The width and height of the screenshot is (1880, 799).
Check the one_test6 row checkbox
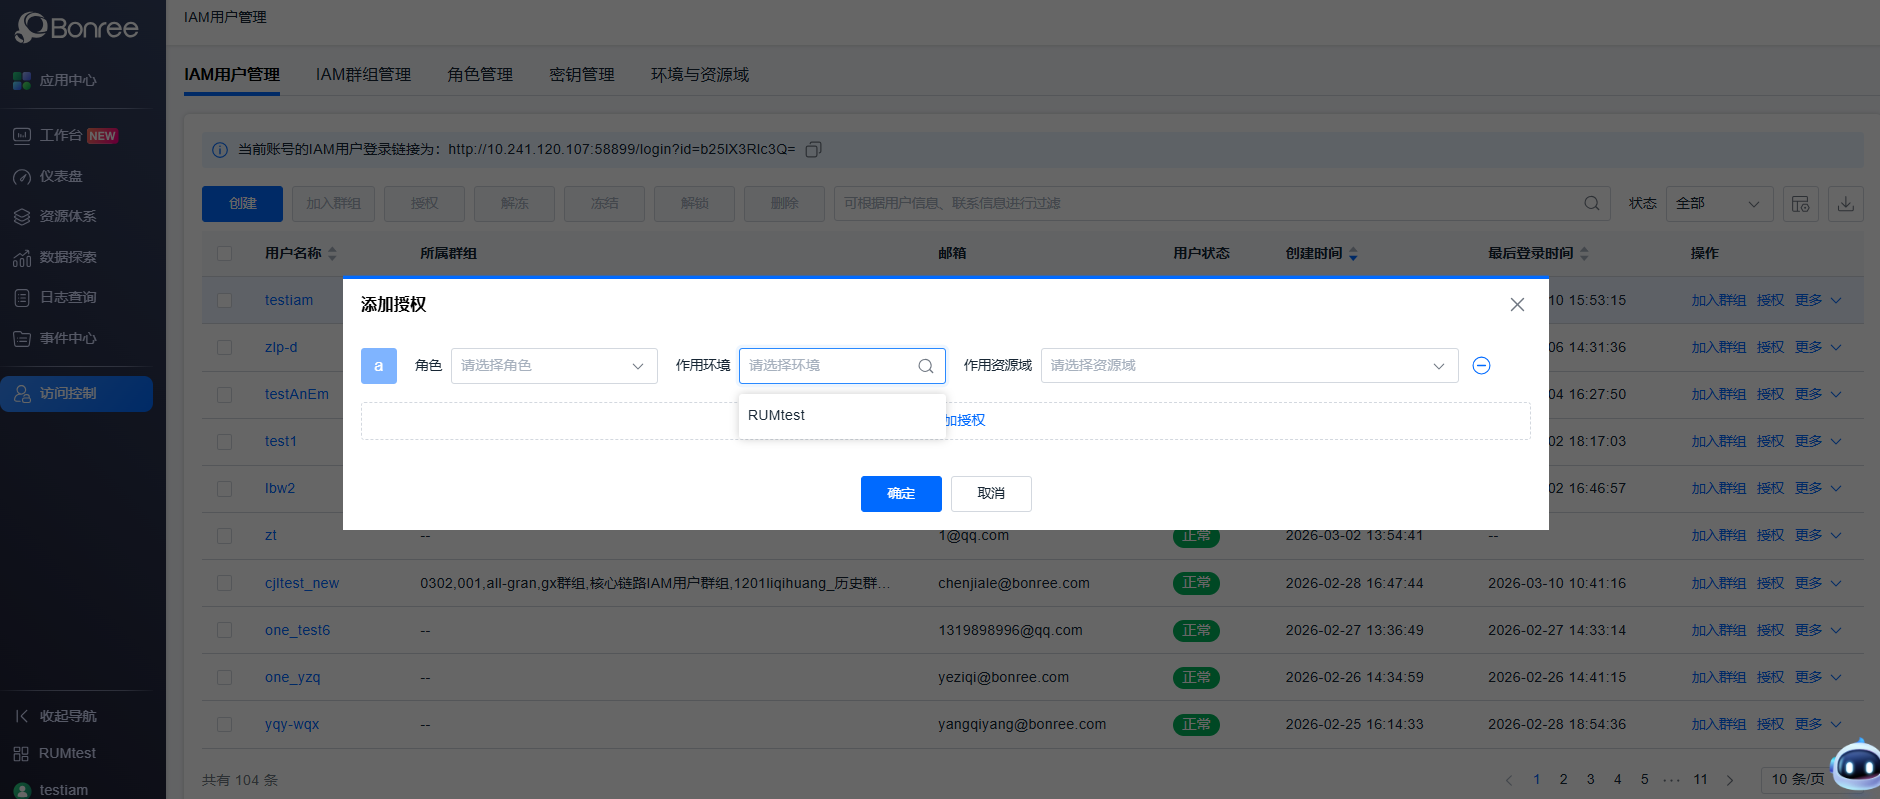coord(224,630)
